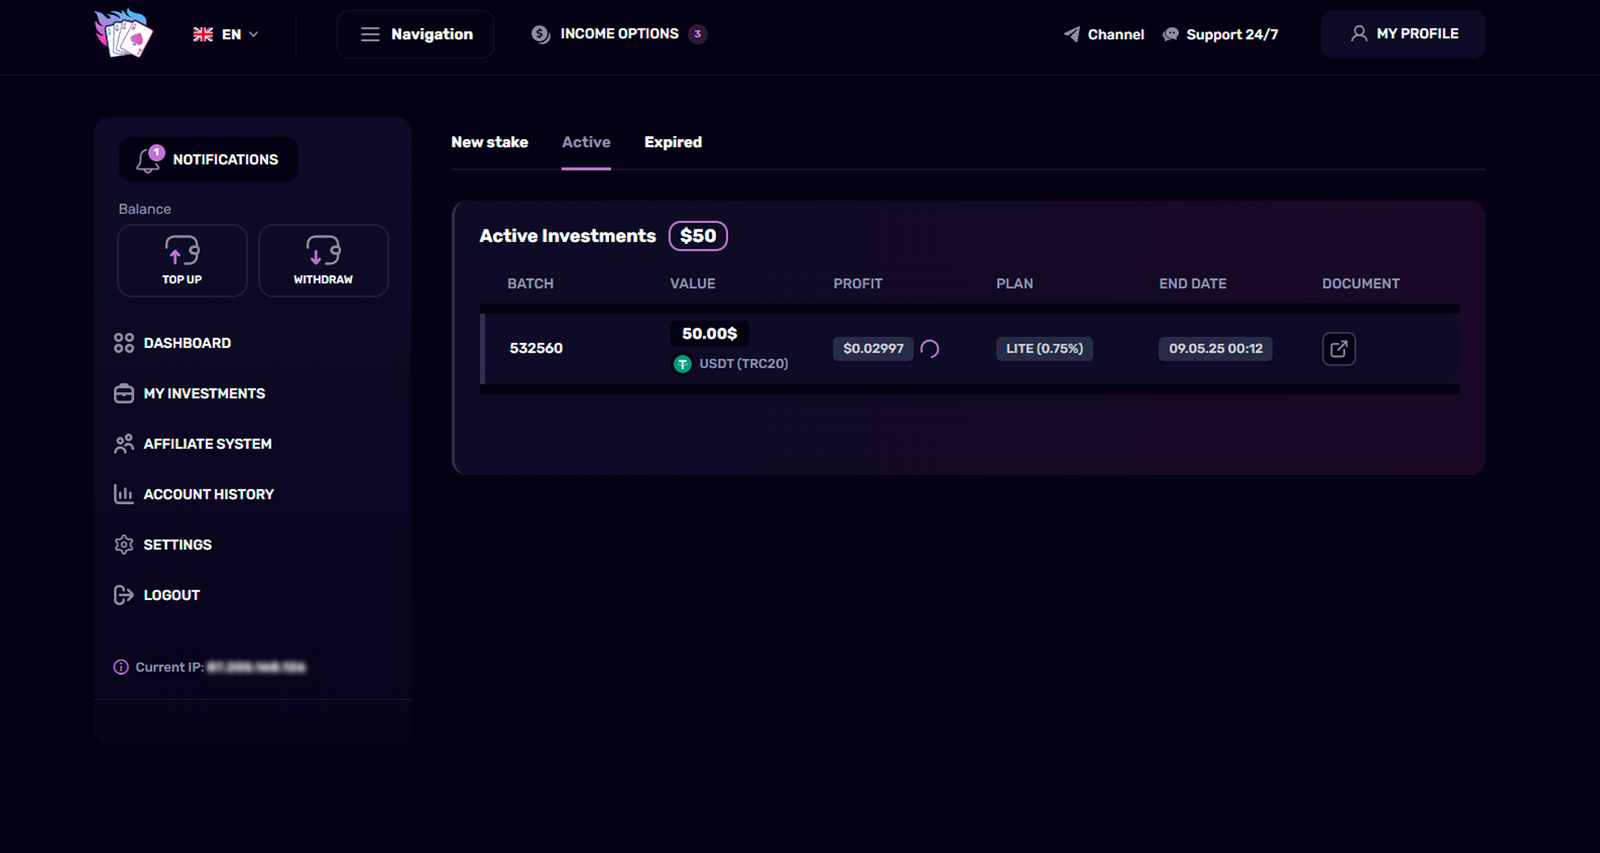Image resolution: width=1600 pixels, height=853 pixels.
Task: Open the Navigation hamburger menu
Action: (415, 34)
